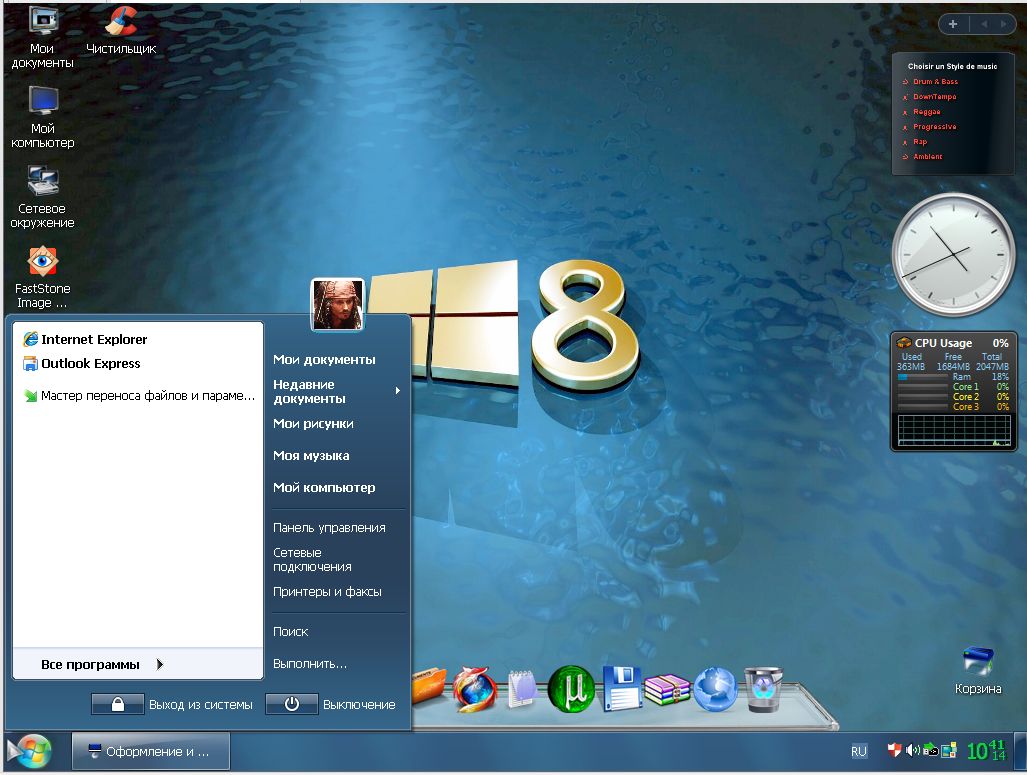Click the right arrow on the gadget bar
The image size is (1027, 775).
coord(1003,24)
